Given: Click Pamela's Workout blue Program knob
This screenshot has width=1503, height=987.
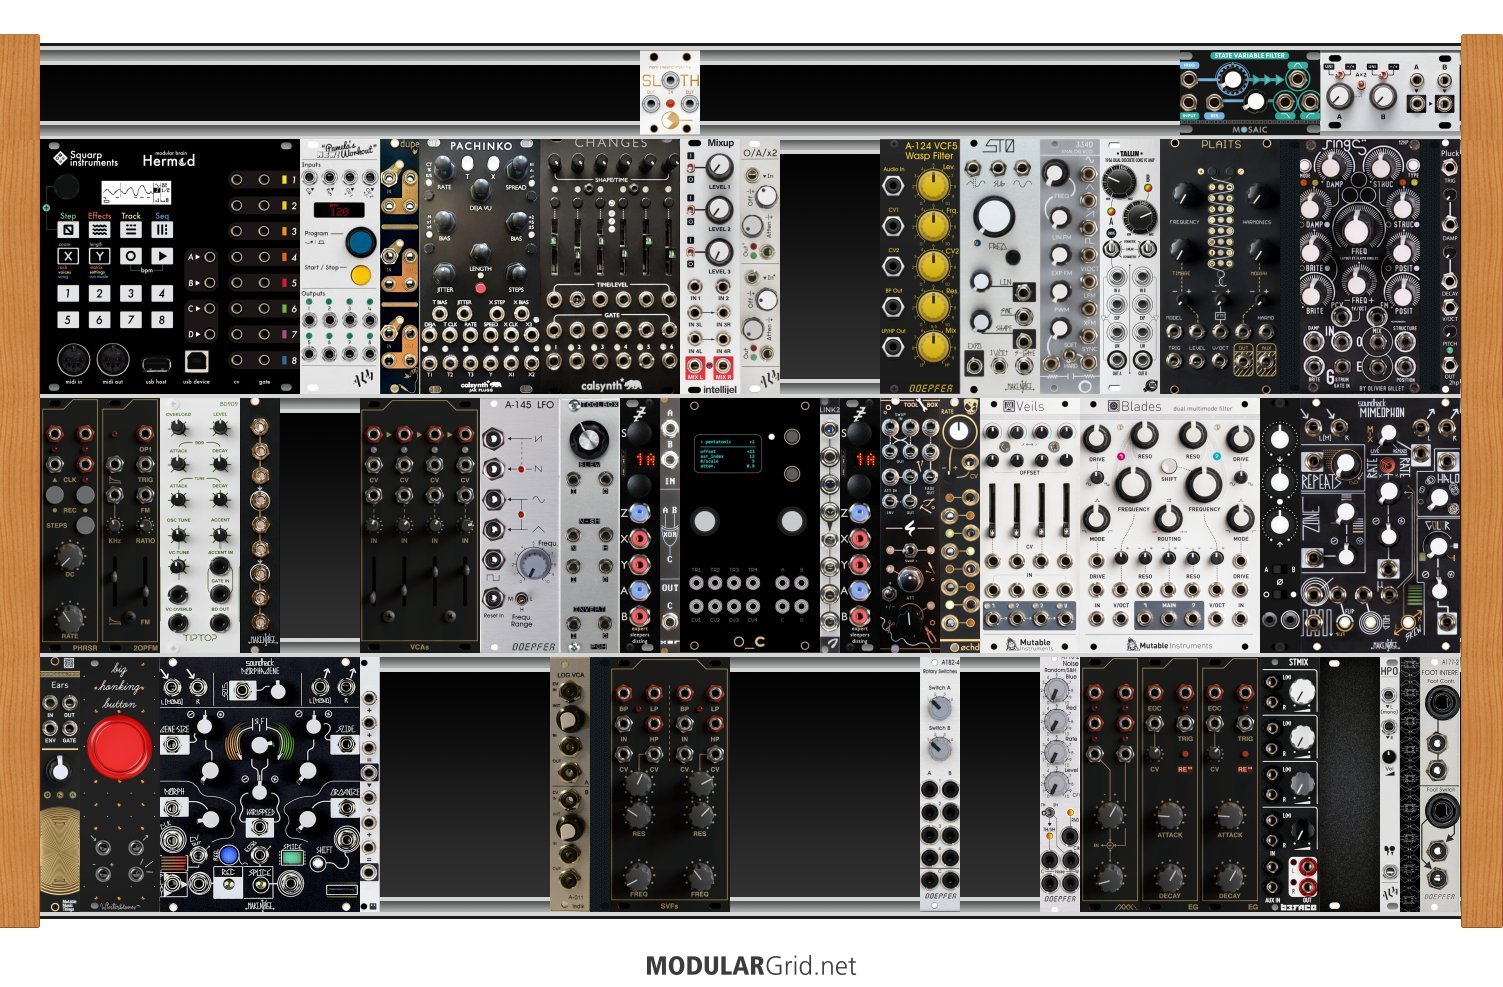Looking at the screenshot, I should (360, 242).
